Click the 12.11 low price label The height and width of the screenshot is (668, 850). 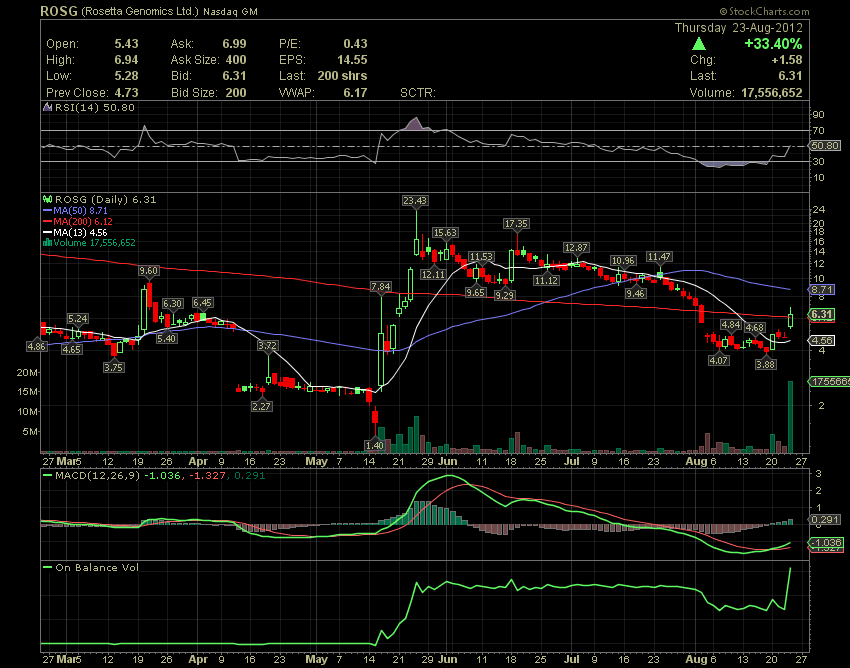point(433,274)
